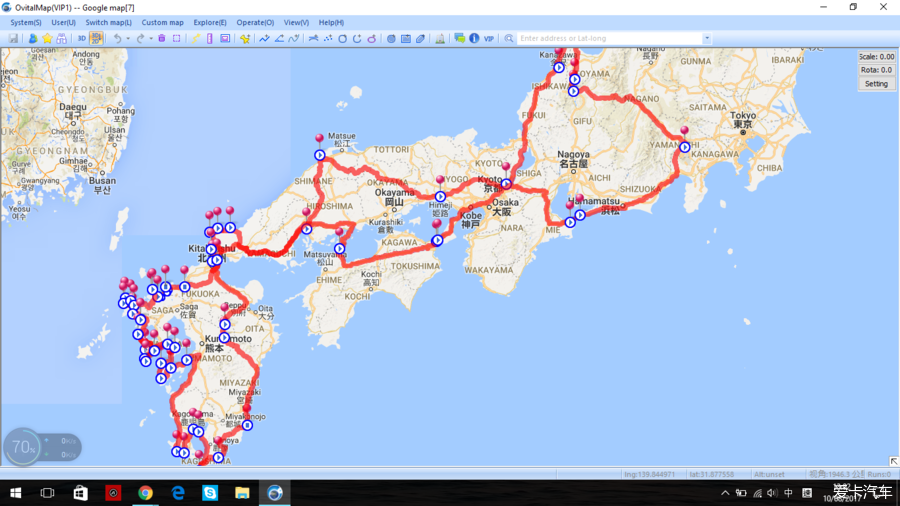
Task: Open favorites via the yellow star icon
Action: coord(47,38)
